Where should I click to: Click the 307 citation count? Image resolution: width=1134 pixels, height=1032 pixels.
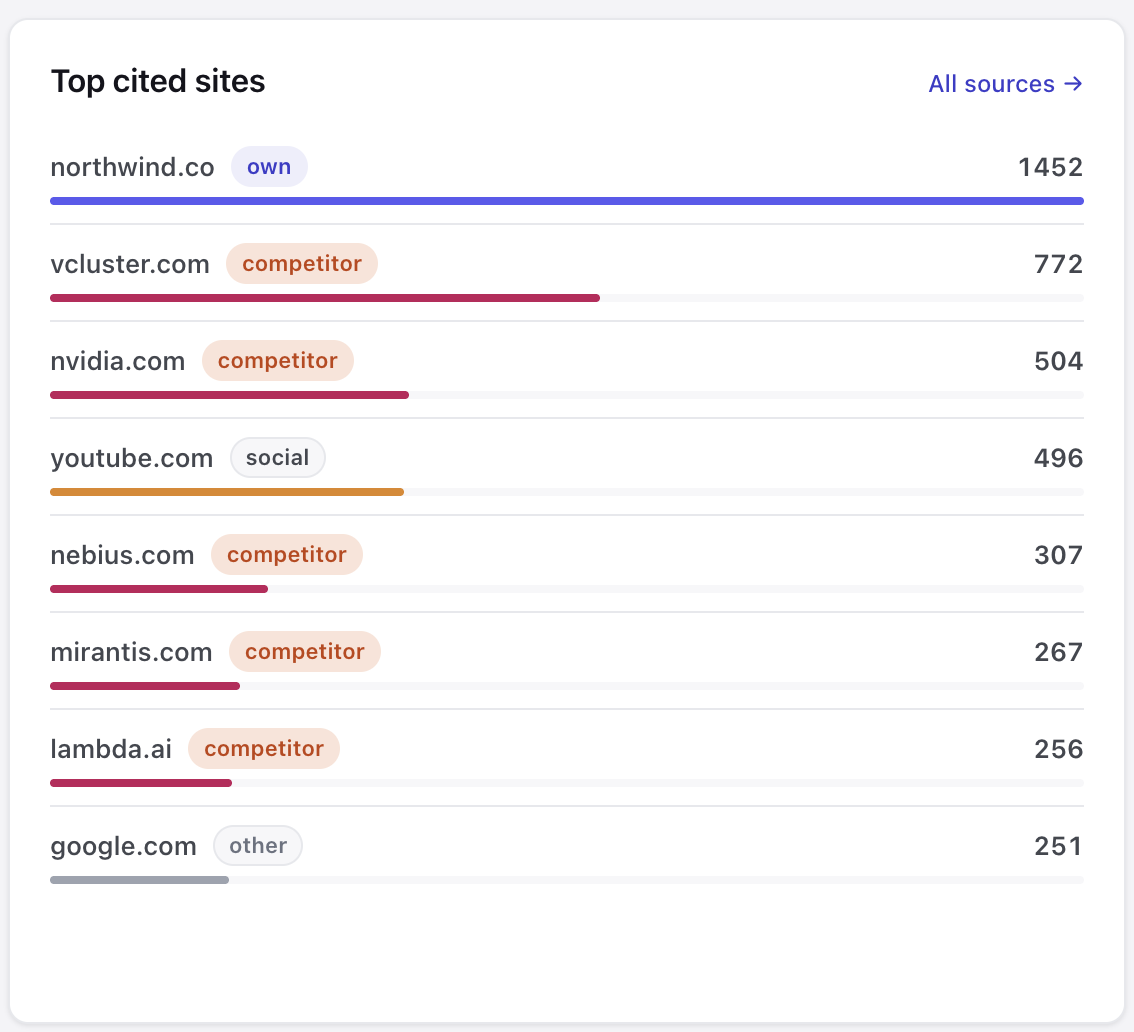pos(1058,555)
